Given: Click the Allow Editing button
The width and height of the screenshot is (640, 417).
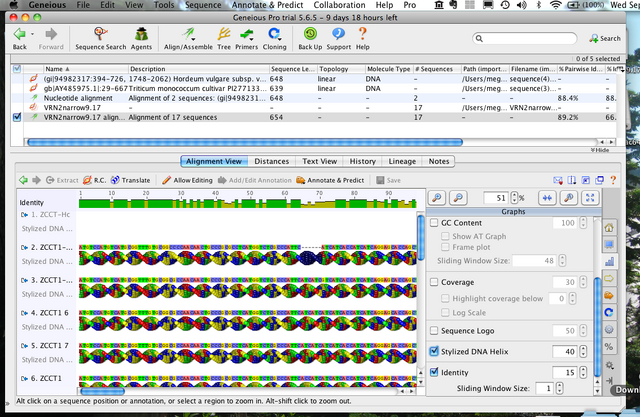Looking at the screenshot, I should tap(187, 180).
